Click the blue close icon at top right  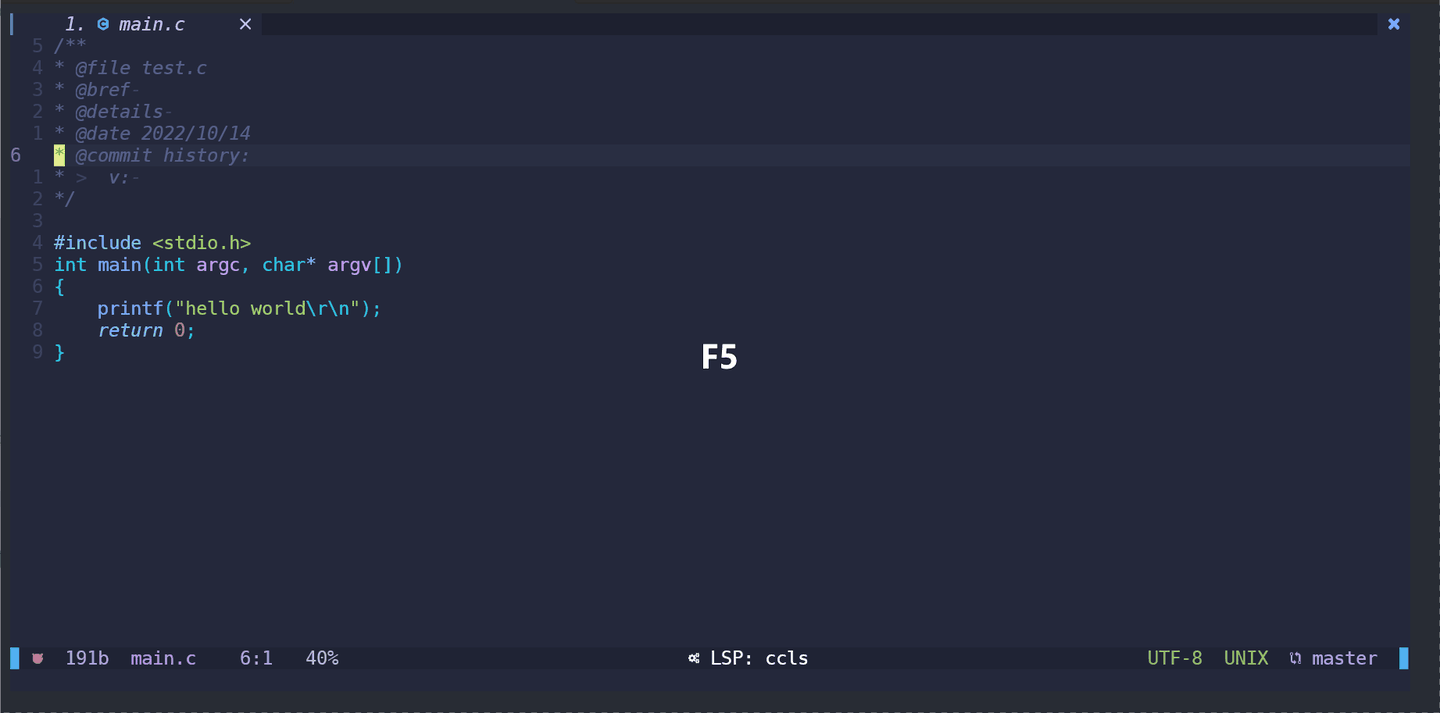(x=1394, y=24)
